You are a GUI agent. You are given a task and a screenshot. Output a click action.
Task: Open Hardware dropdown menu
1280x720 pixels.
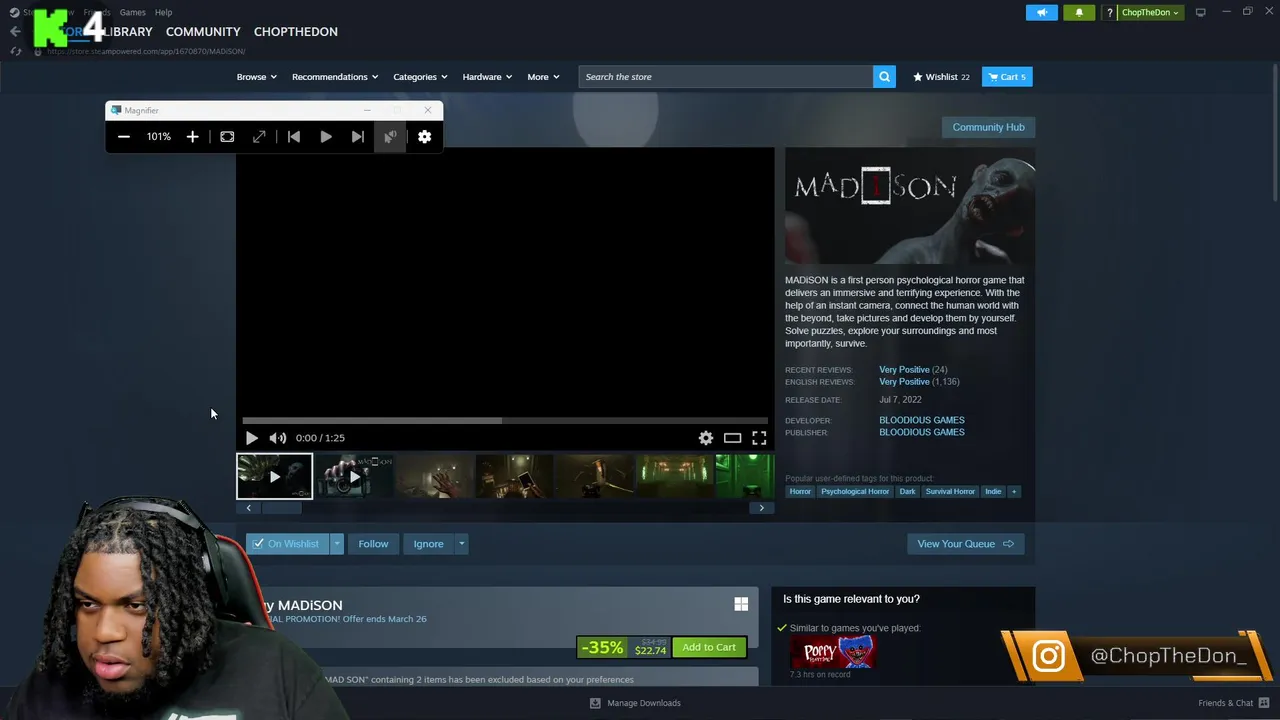pyautogui.click(x=487, y=77)
